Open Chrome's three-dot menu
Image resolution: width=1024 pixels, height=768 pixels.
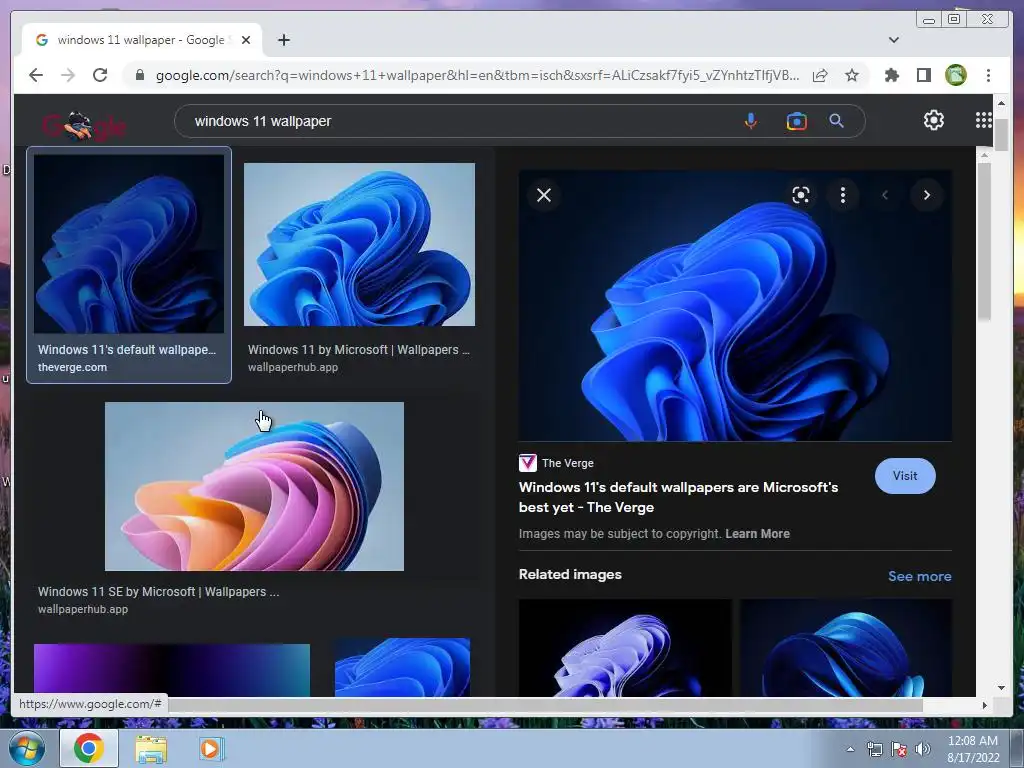coord(988,75)
